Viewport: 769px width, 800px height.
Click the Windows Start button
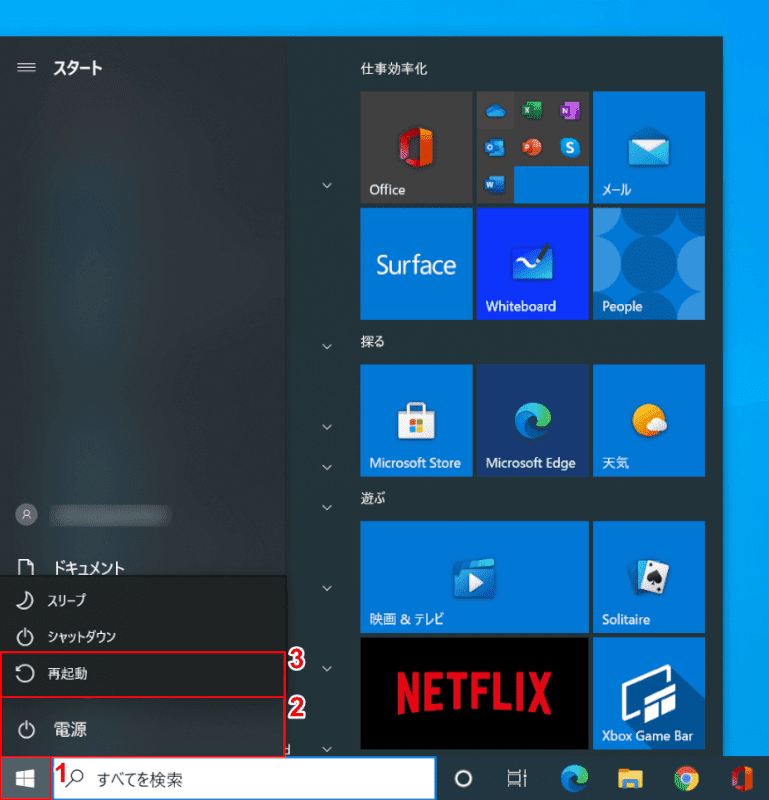point(25,779)
